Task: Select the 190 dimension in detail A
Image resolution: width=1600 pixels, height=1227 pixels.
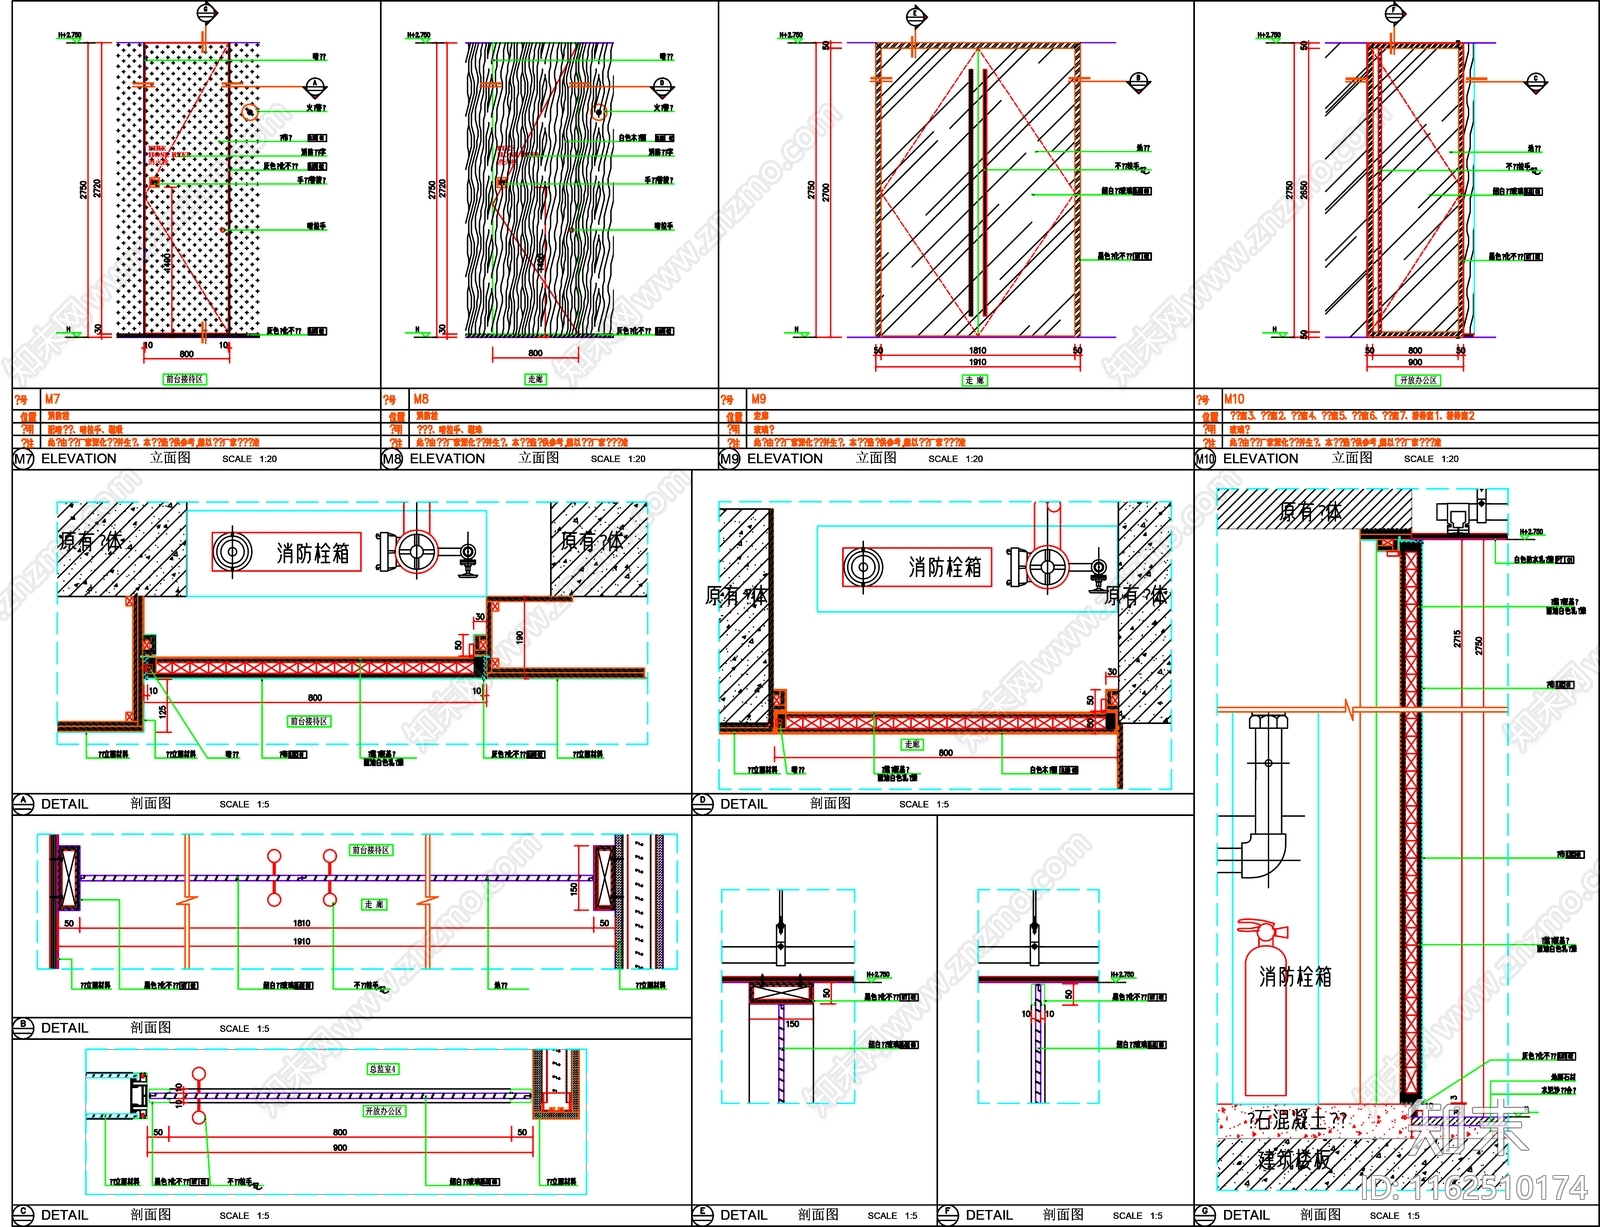Action: point(520,637)
